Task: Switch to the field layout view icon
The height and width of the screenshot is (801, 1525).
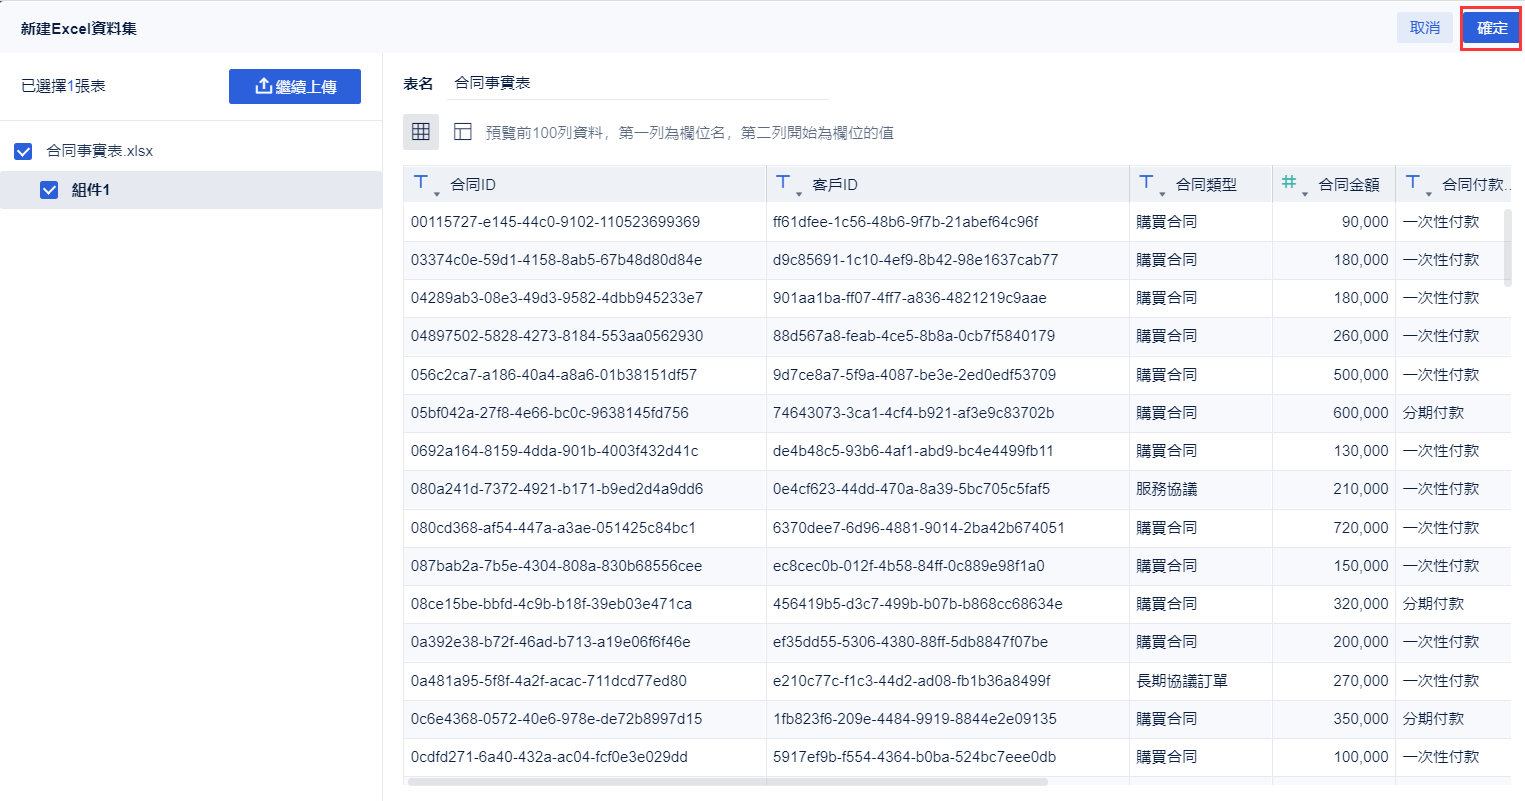Action: click(x=462, y=132)
